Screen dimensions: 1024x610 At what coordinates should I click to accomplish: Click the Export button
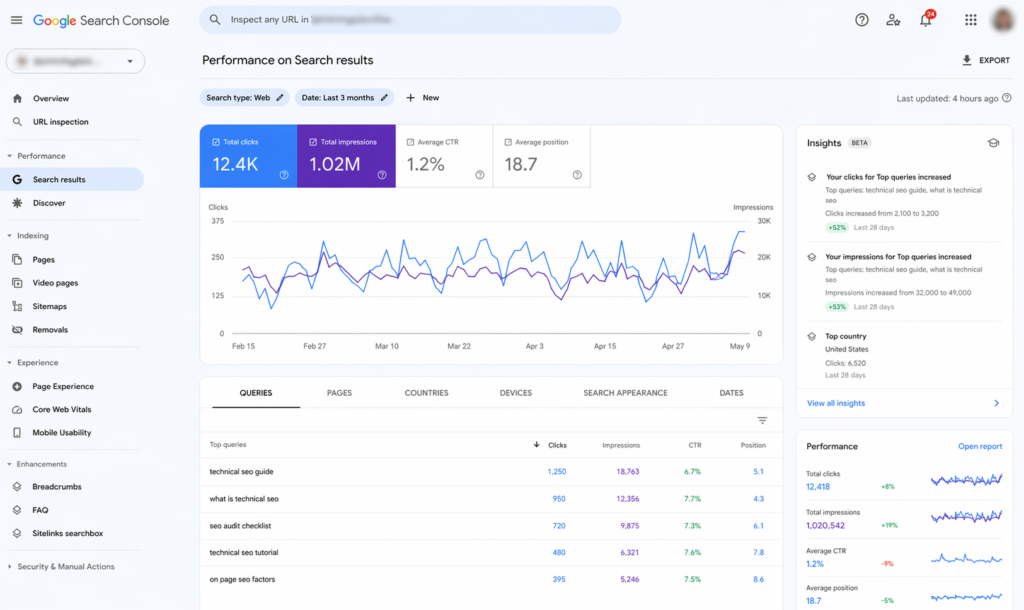click(x=985, y=60)
